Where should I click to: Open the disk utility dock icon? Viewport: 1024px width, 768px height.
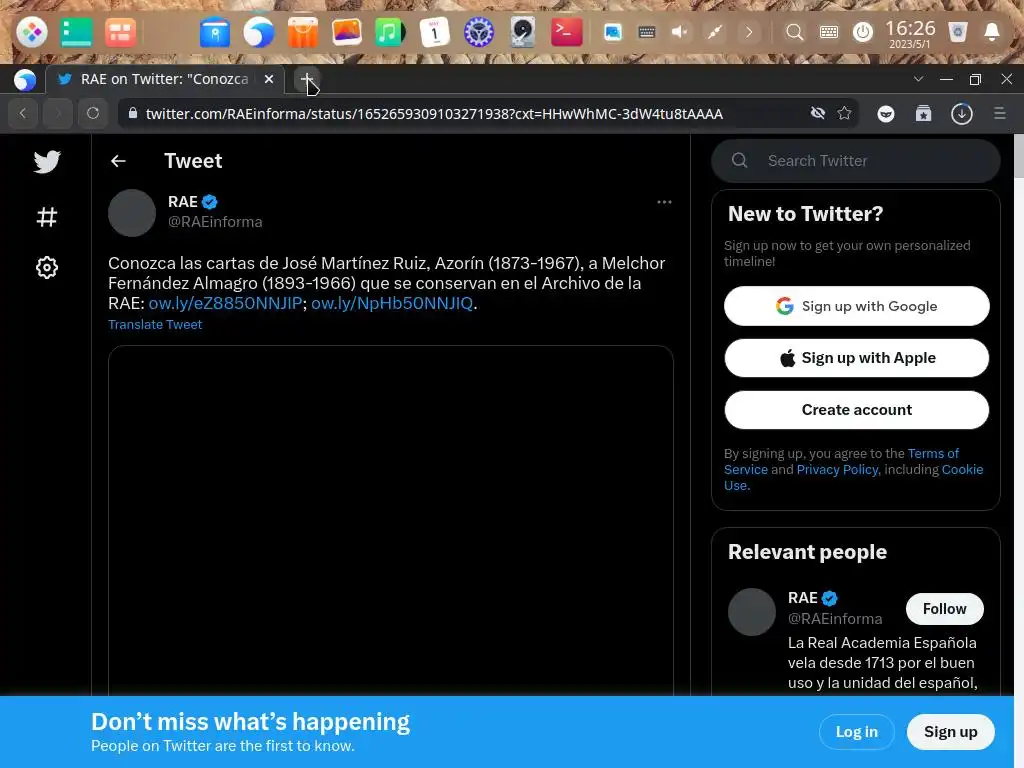[522, 32]
